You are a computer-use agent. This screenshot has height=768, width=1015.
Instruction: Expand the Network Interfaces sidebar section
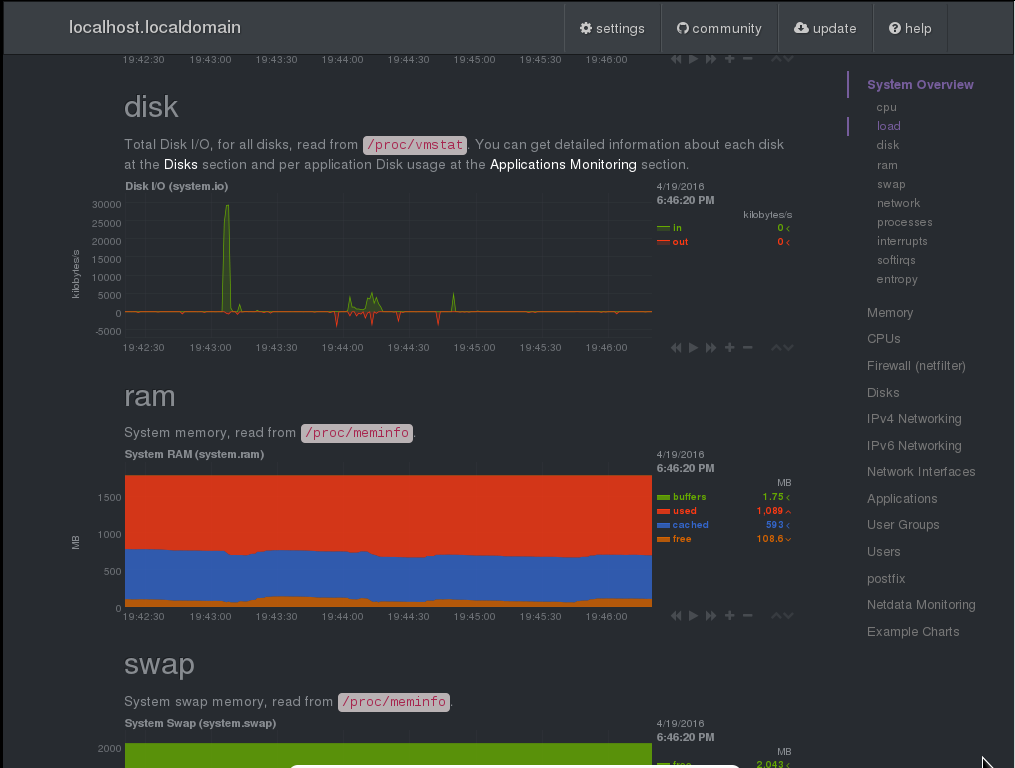pyautogui.click(x=921, y=472)
